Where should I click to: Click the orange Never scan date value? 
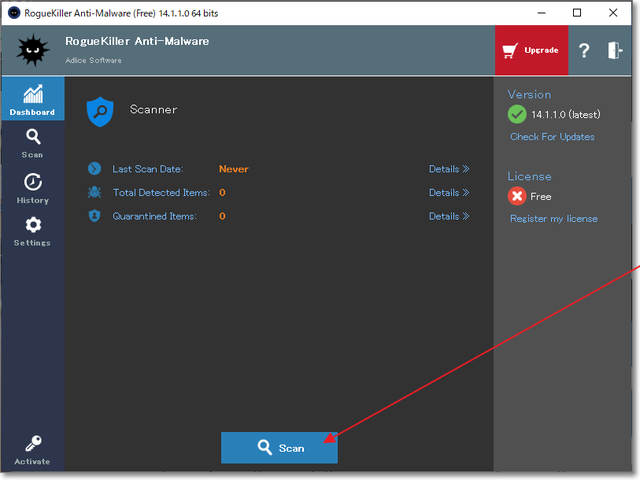234,169
